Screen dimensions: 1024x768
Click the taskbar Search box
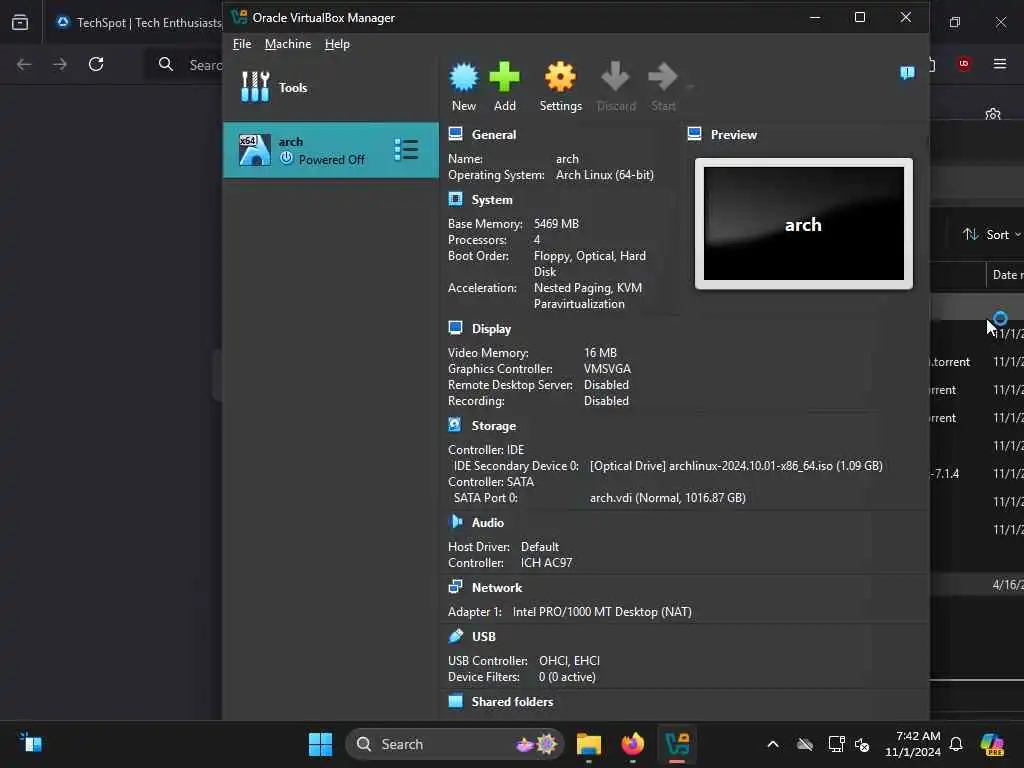click(x=455, y=744)
